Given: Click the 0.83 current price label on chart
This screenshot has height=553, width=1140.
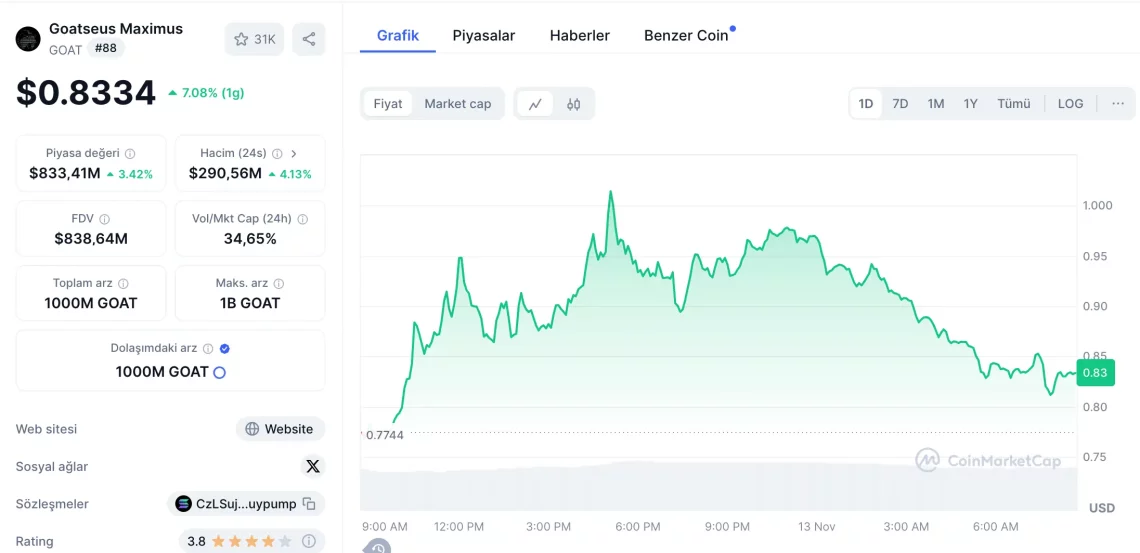Looking at the screenshot, I should point(1095,373).
